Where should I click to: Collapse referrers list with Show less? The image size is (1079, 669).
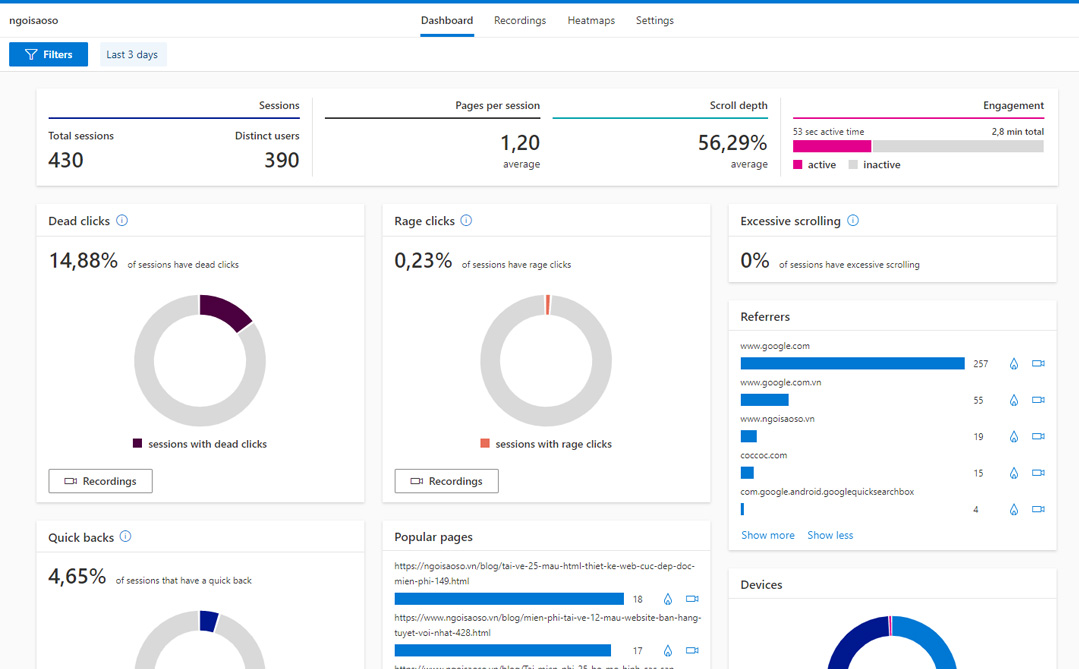(830, 535)
